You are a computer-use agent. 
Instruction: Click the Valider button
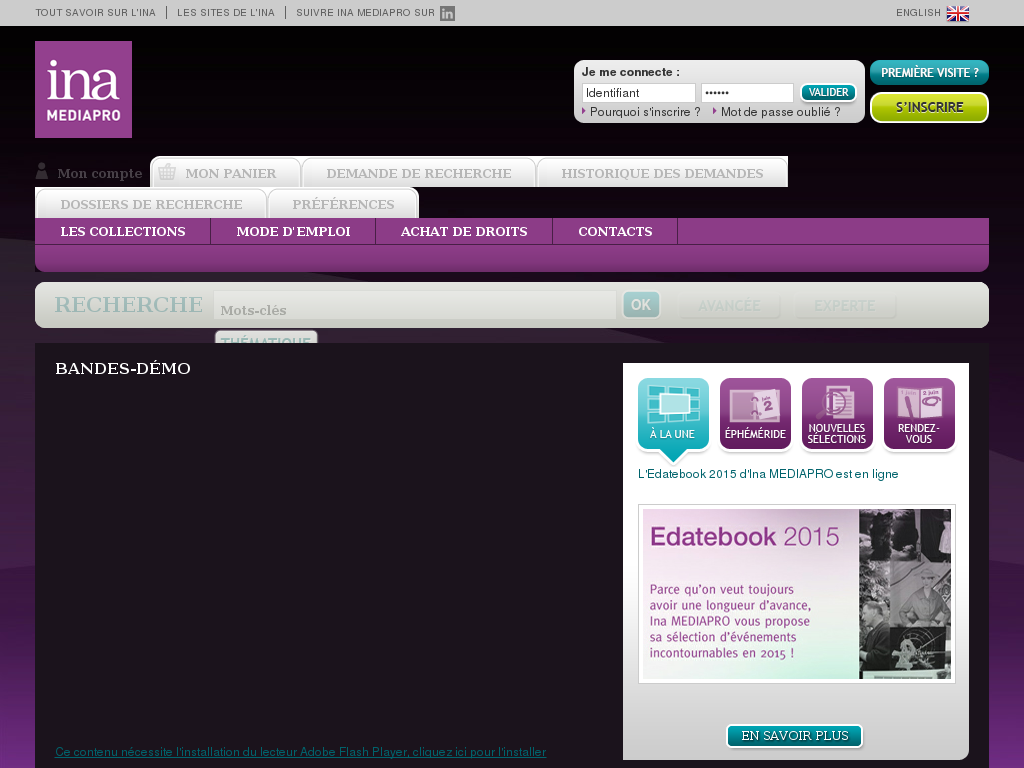[828, 93]
